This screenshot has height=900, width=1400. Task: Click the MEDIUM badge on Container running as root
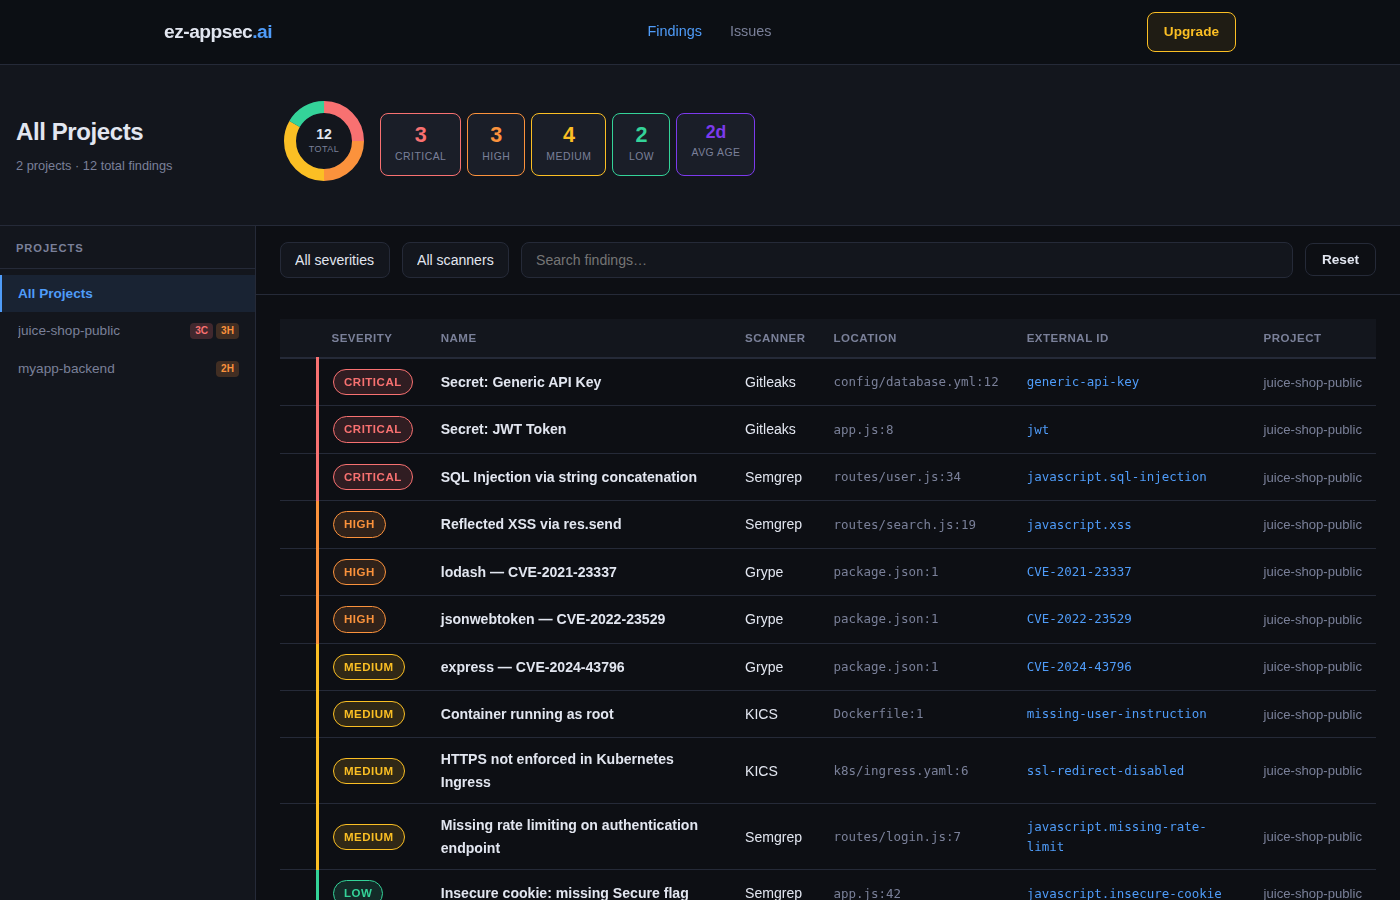tap(368, 713)
